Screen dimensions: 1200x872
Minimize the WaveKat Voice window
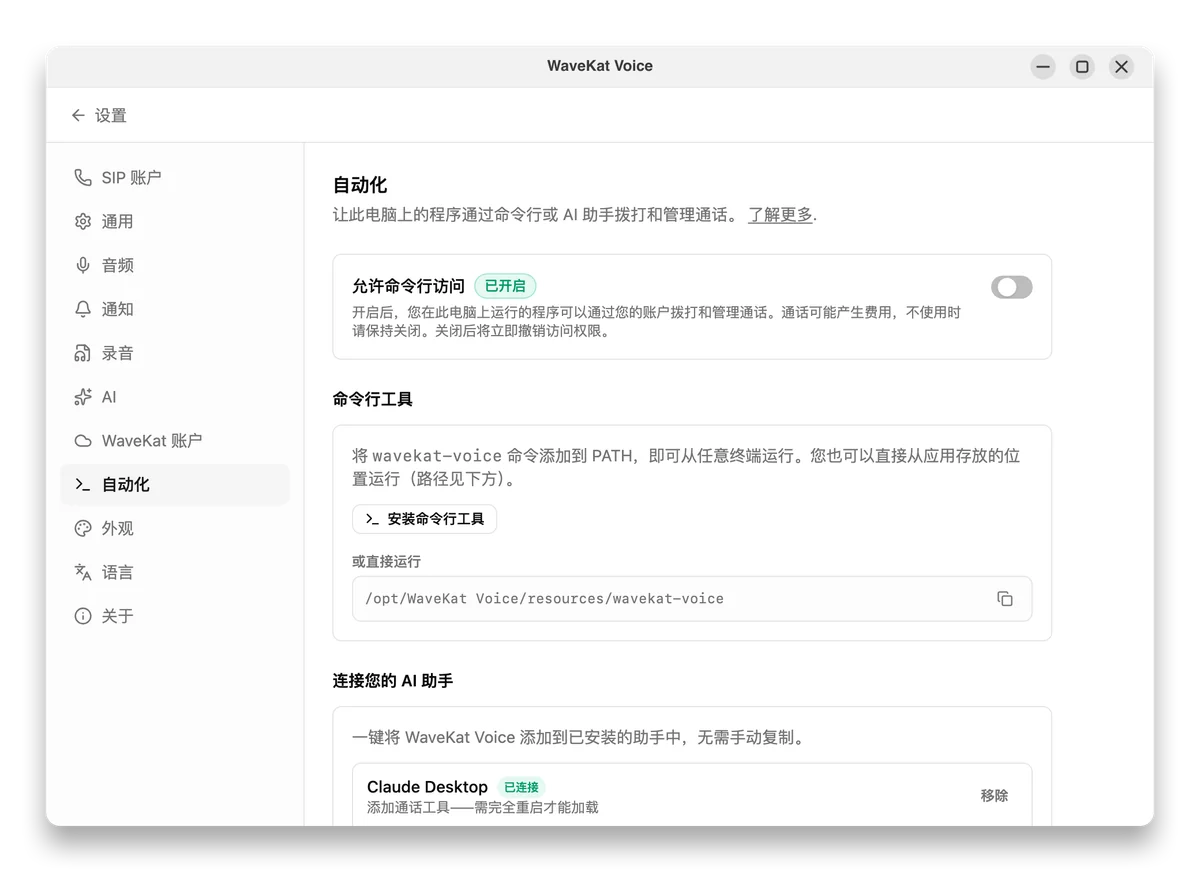pyautogui.click(x=1043, y=67)
